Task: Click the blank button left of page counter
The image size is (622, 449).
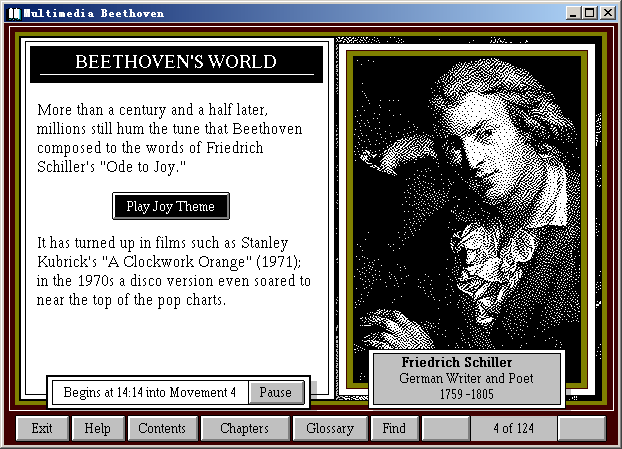Action: coord(446,428)
